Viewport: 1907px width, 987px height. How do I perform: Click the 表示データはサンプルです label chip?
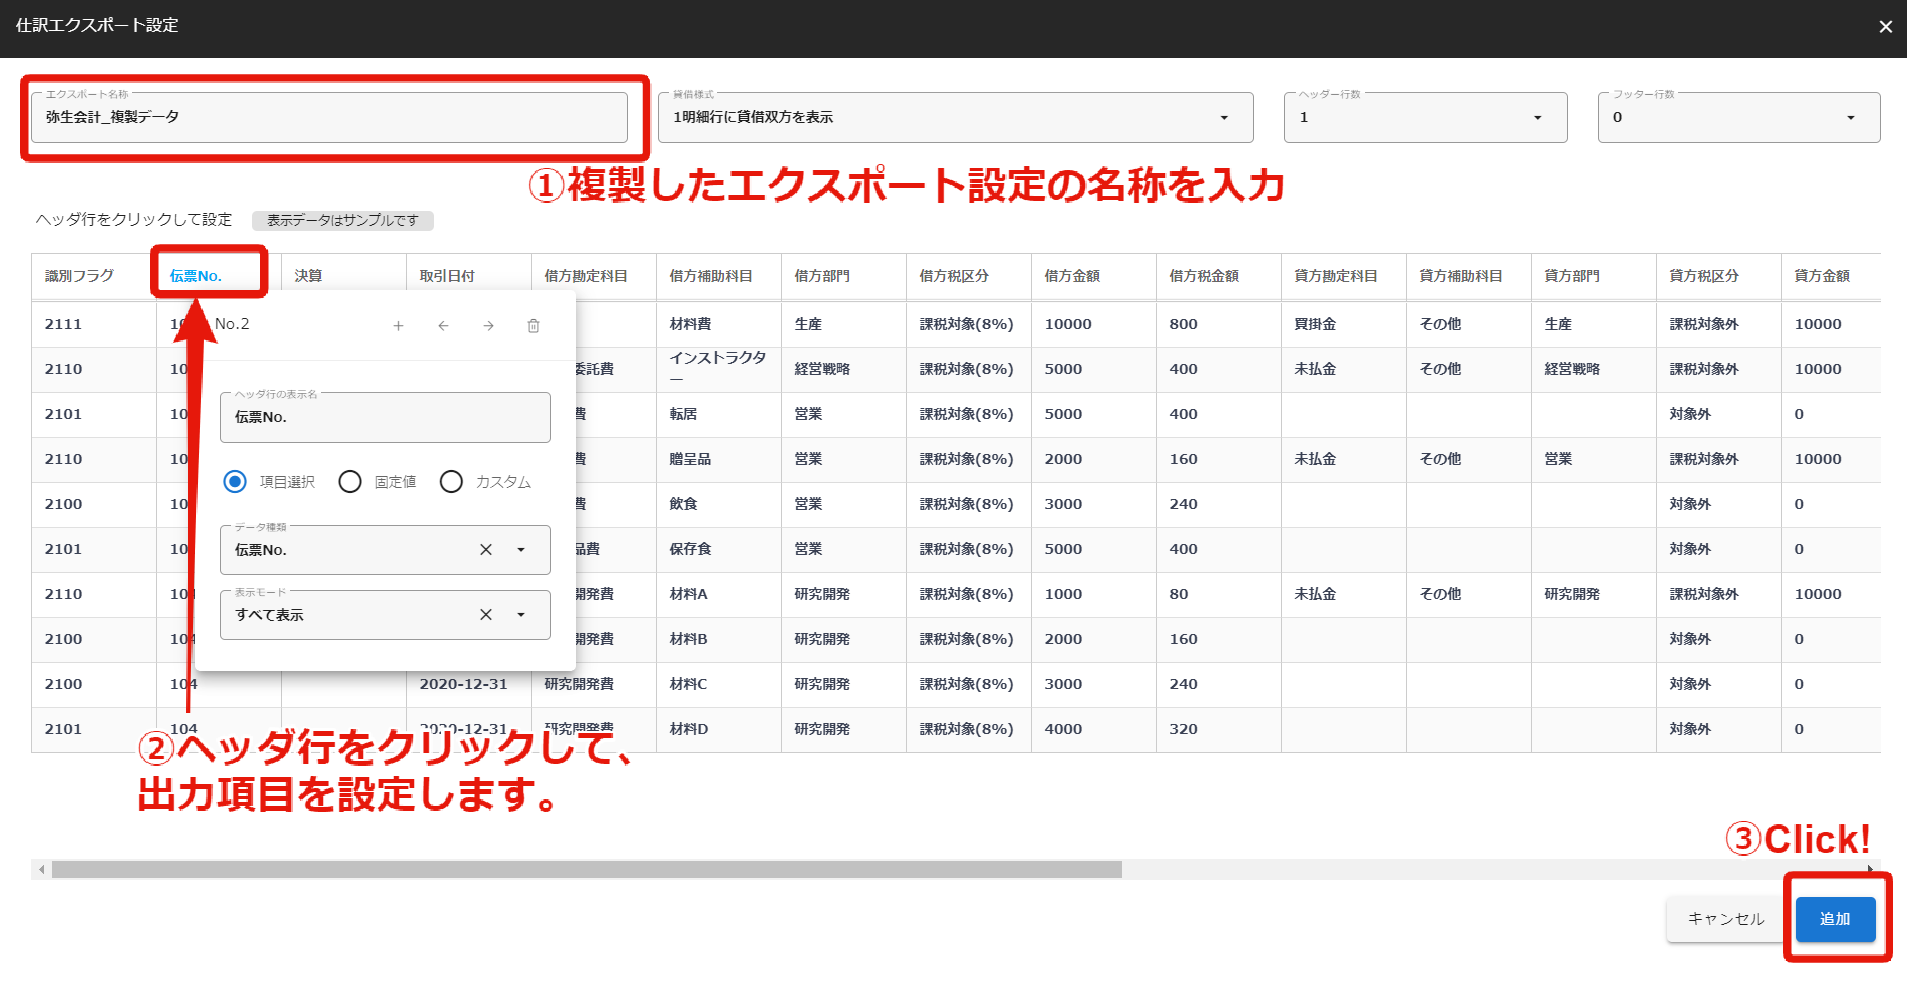pos(343,220)
